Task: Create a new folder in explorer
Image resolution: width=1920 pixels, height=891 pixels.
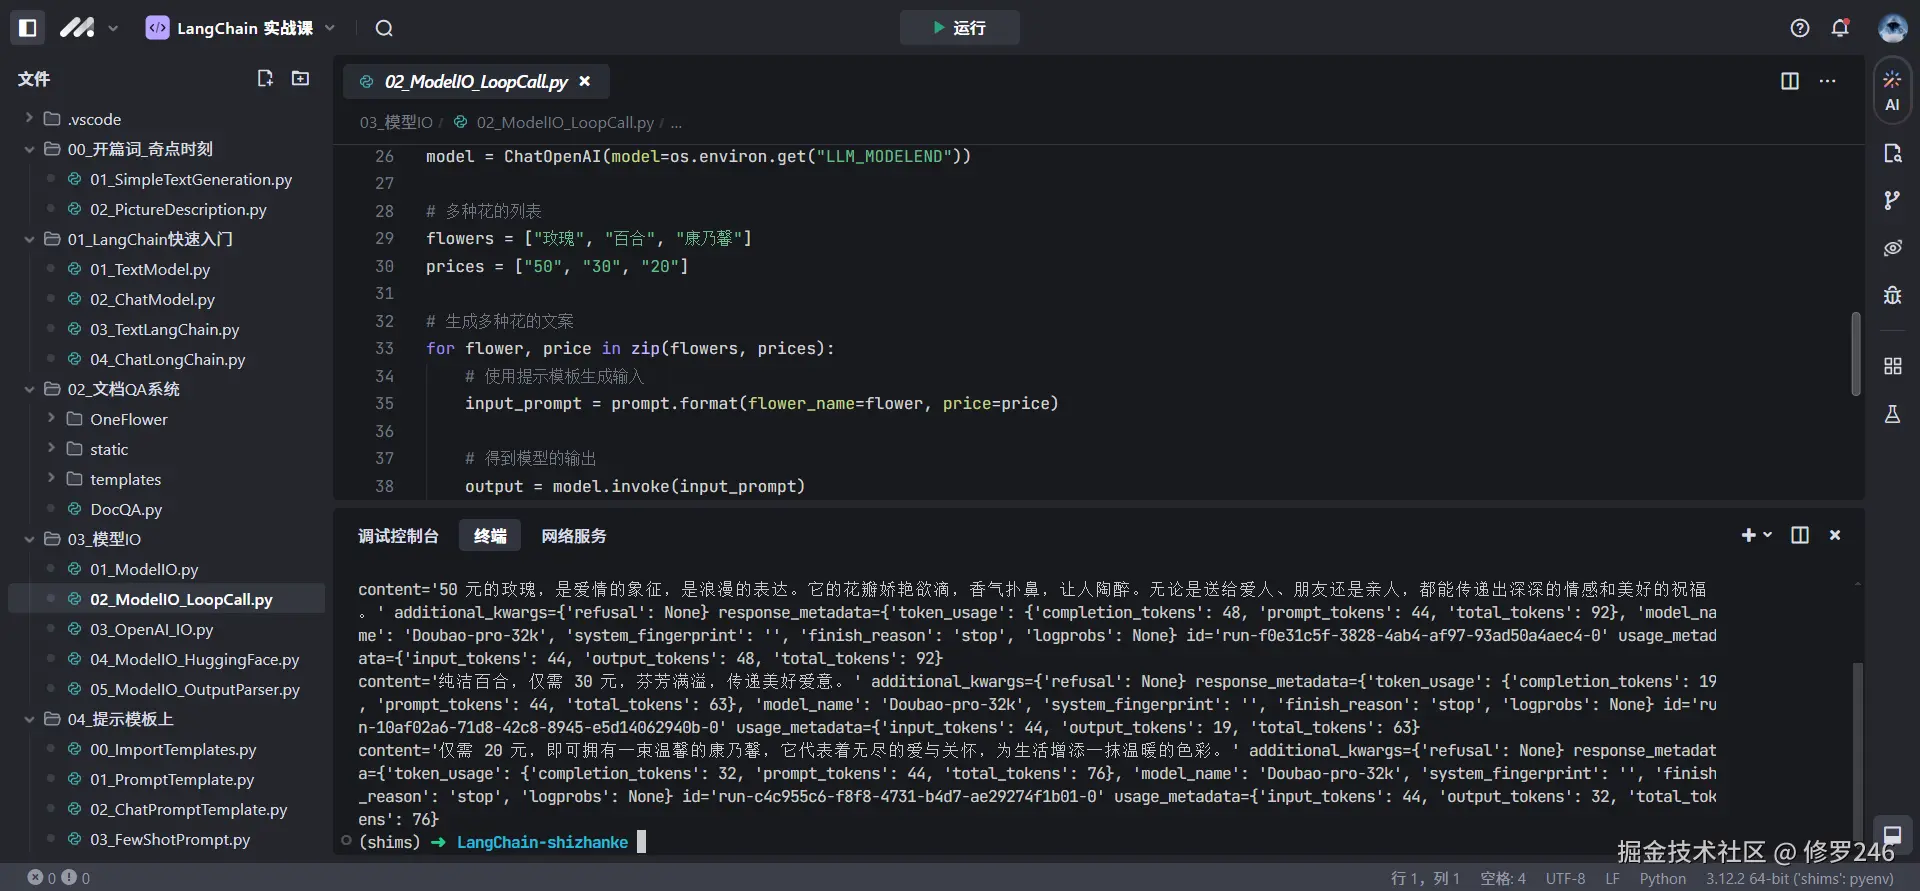Action: click(x=300, y=78)
